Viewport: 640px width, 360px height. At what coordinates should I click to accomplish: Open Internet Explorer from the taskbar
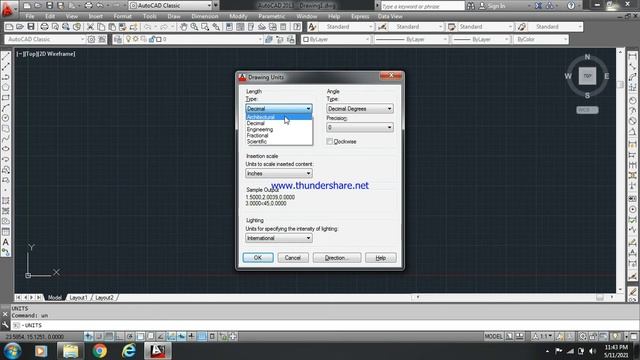129,351
